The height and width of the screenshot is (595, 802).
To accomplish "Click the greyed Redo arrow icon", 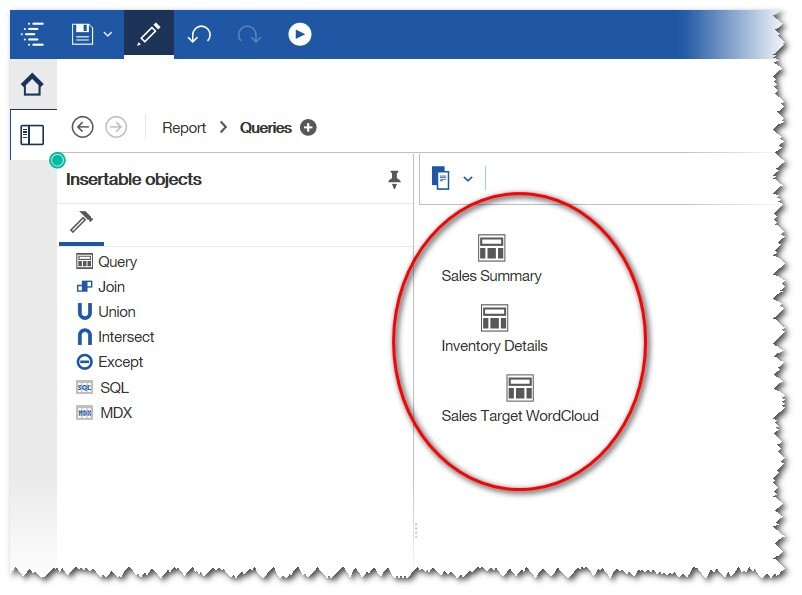I will 249,35.
